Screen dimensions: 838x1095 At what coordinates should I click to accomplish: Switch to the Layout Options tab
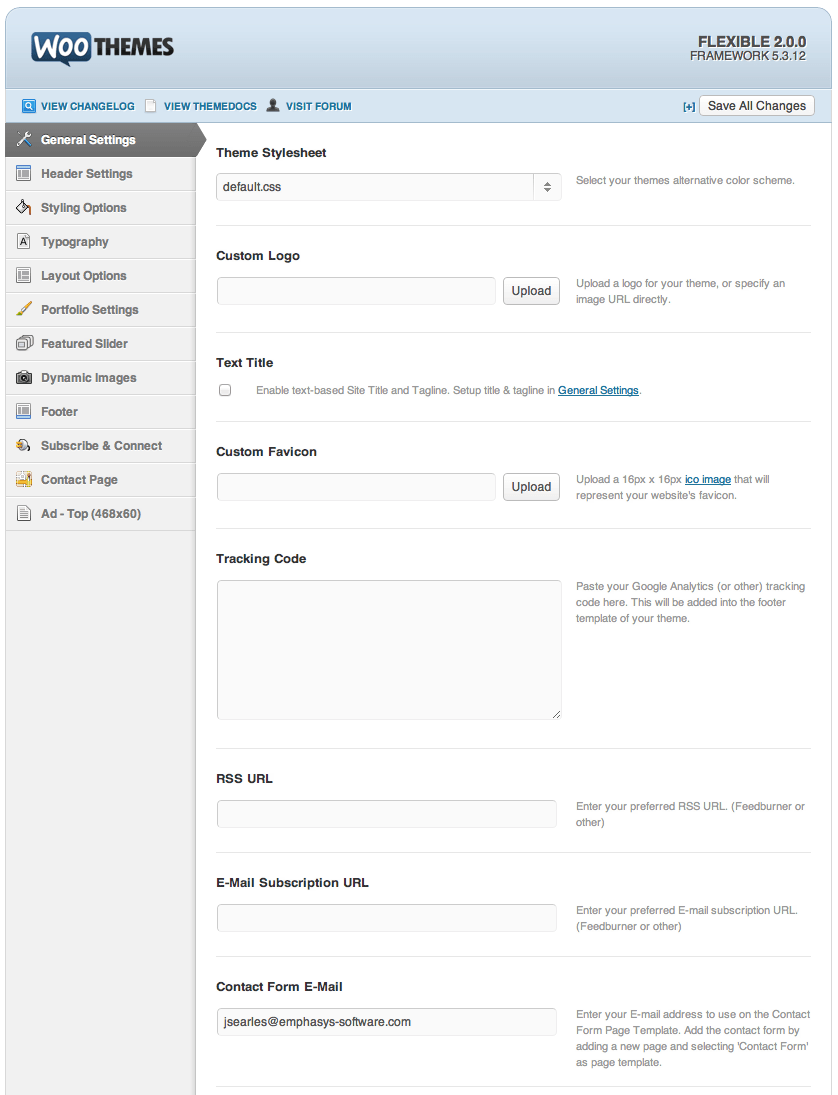coord(83,276)
